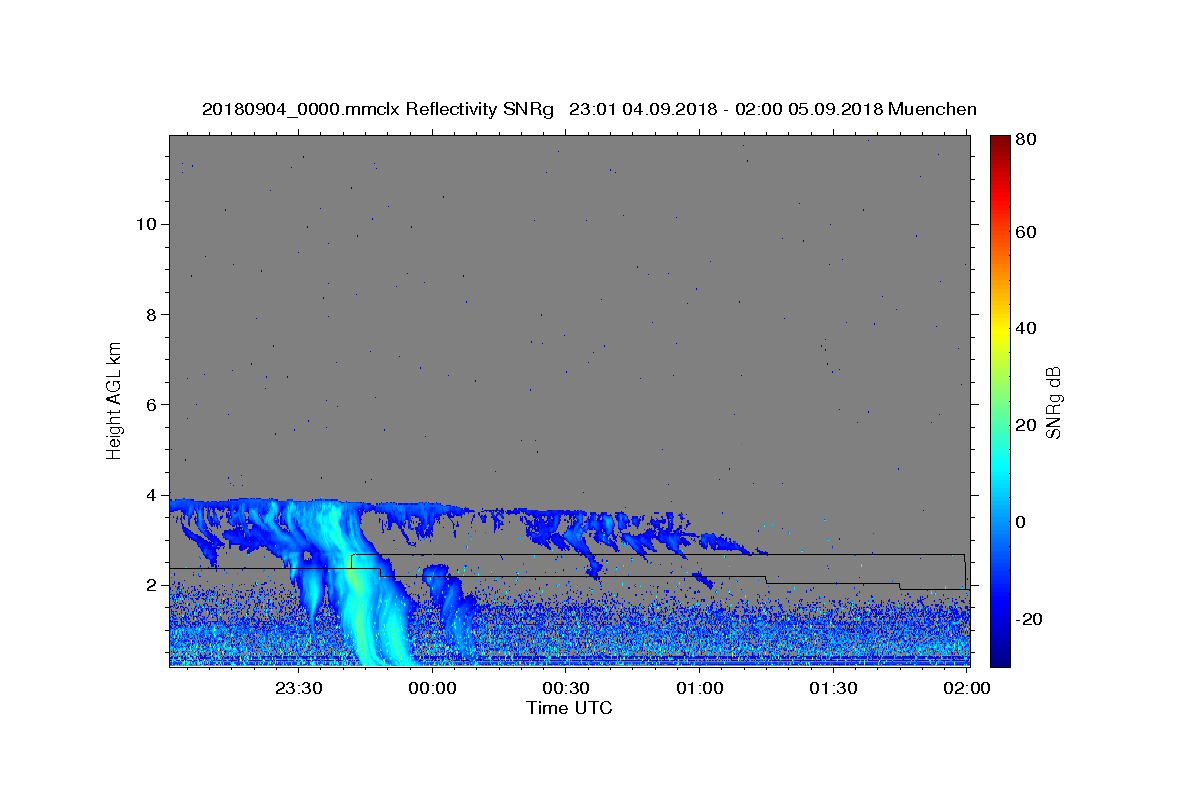This screenshot has width=1200, height=800.
Task: Click the SNRg color scale bar
Action: click(x=1000, y=400)
